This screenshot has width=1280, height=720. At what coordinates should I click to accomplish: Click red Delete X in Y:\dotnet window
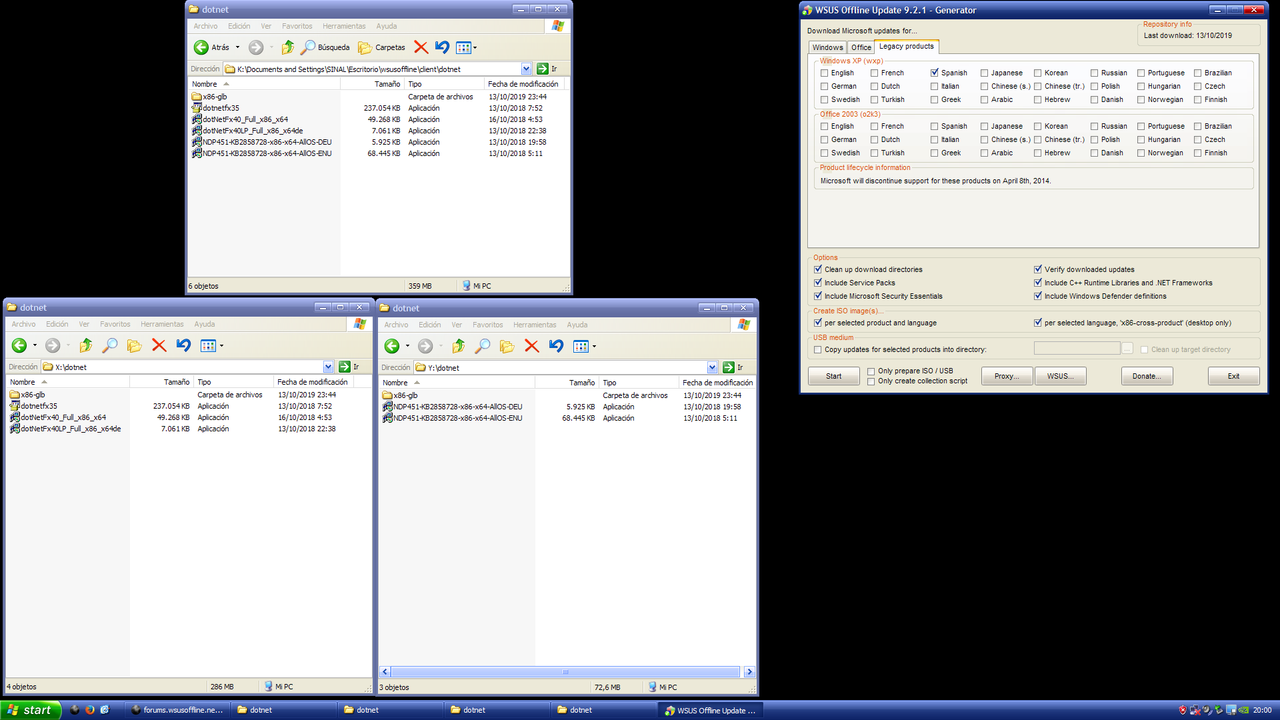(532, 346)
